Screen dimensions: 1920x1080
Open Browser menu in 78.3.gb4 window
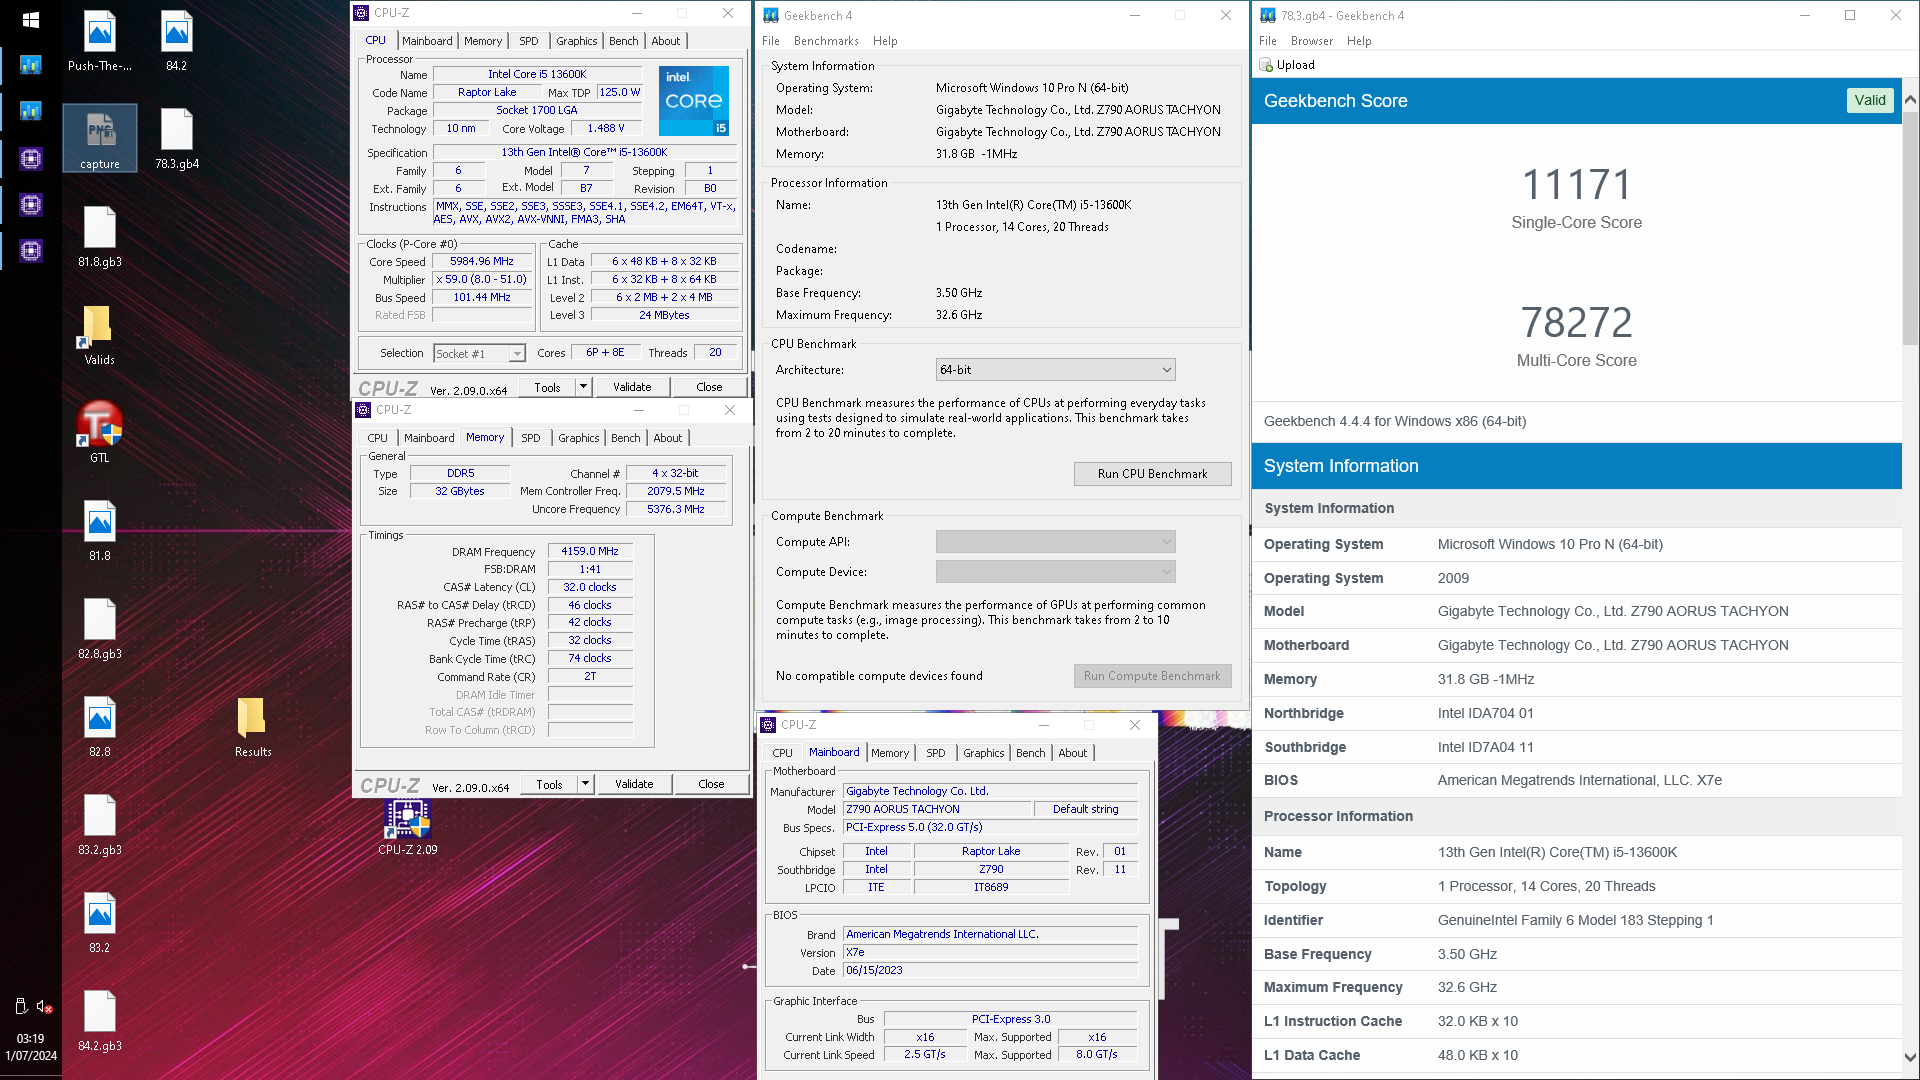pyautogui.click(x=1311, y=41)
